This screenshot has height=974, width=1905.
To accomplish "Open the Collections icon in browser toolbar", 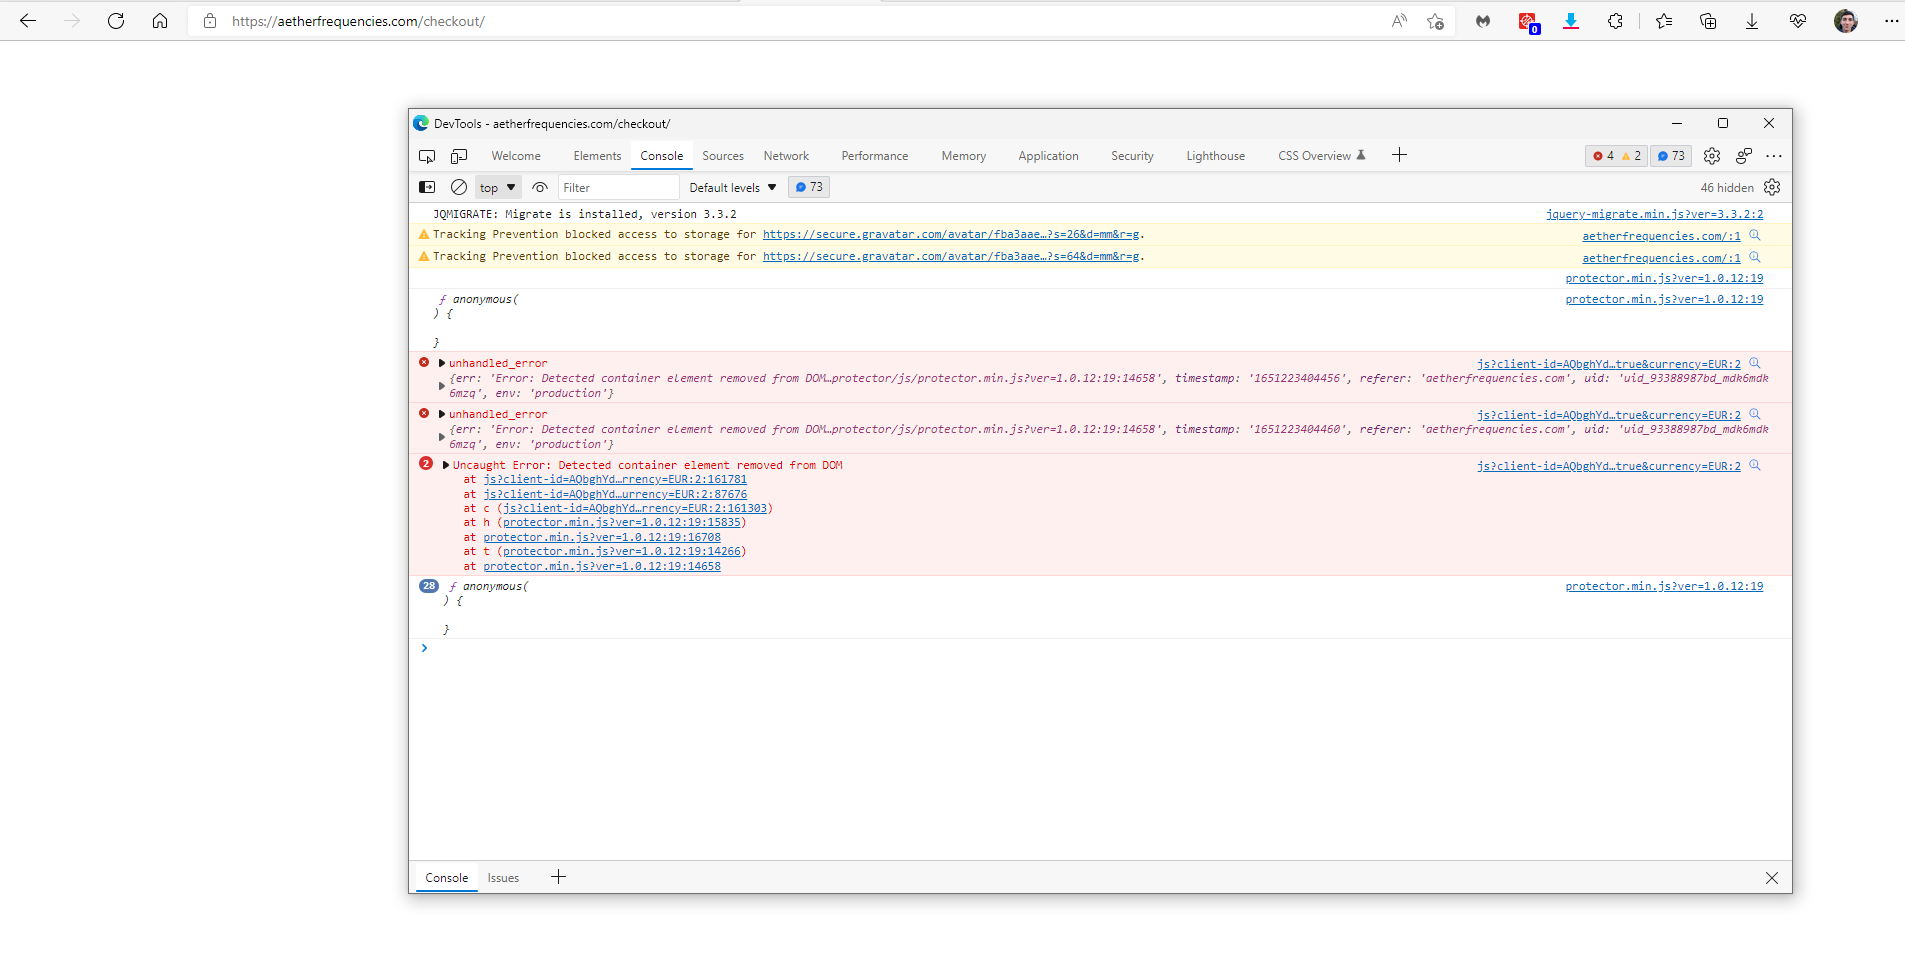I will coord(1708,21).
